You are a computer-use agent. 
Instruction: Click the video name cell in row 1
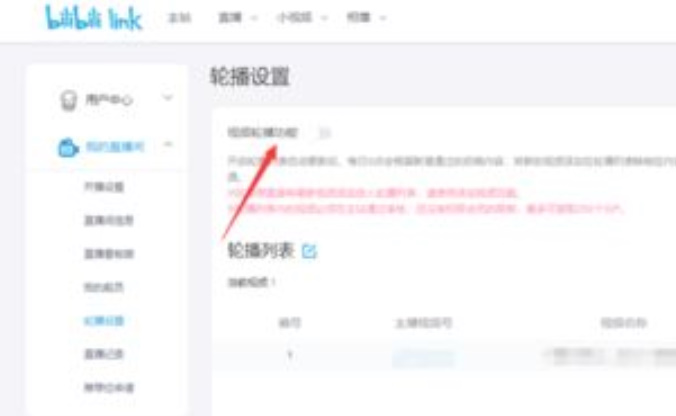point(609,357)
